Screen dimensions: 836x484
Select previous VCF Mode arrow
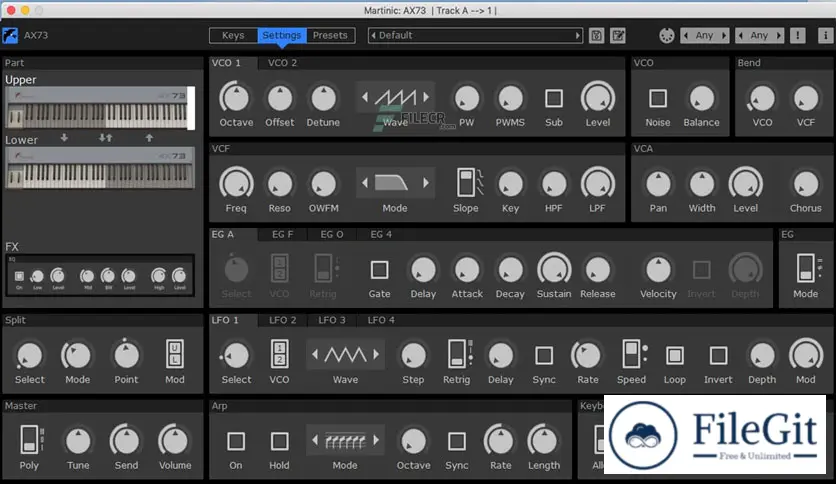[x=365, y=183]
